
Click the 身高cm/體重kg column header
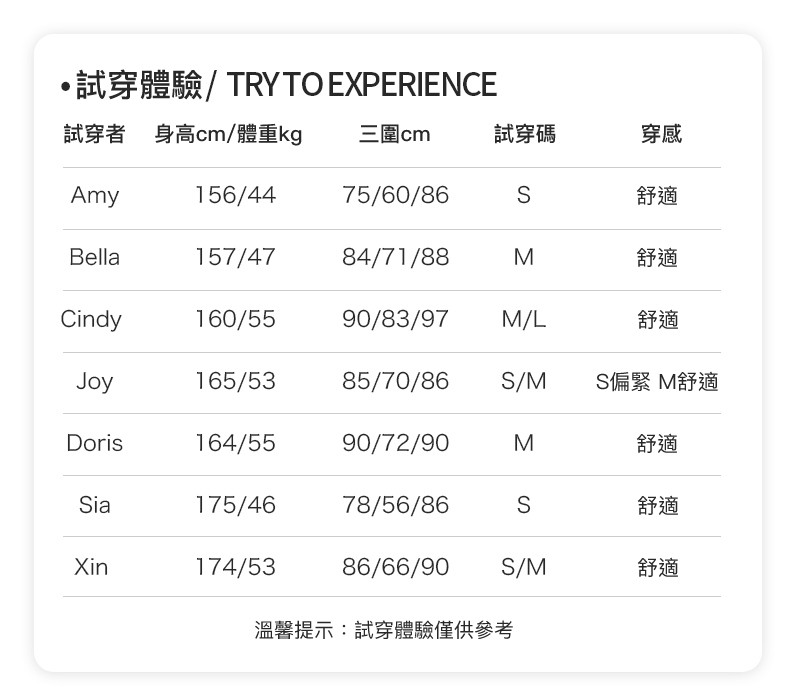point(228,134)
